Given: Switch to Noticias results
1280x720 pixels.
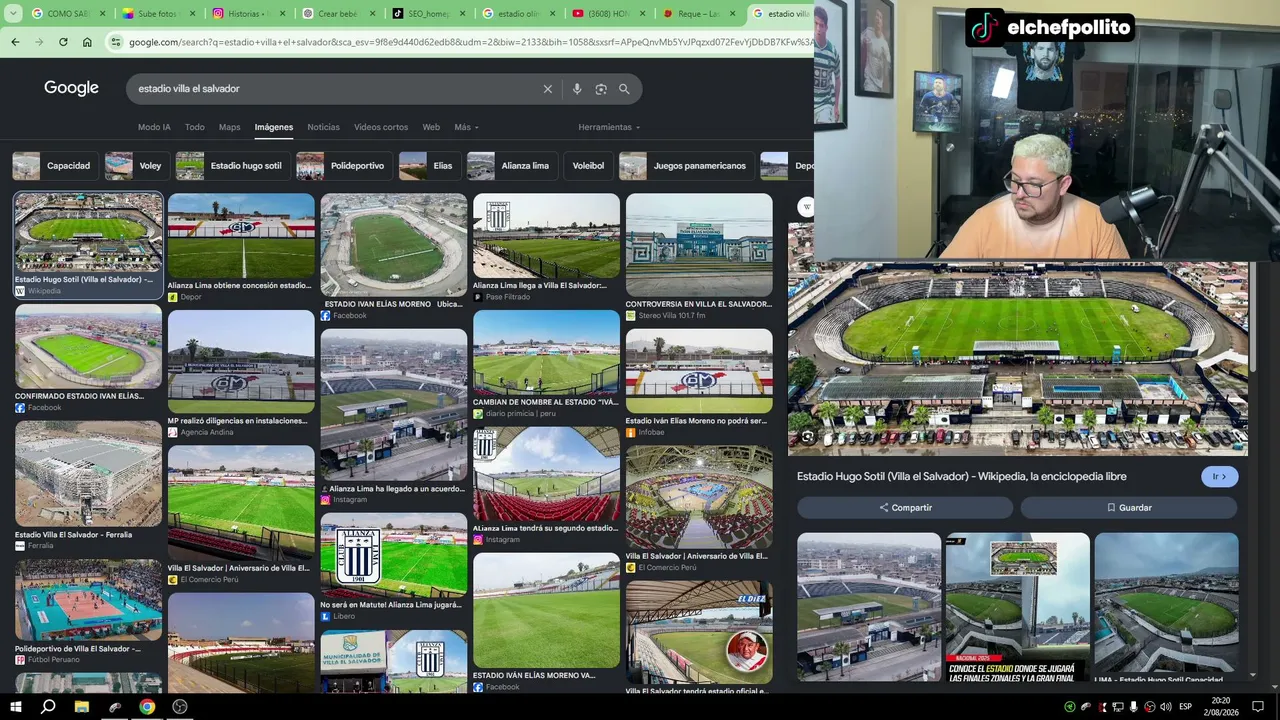Looking at the screenshot, I should tap(324, 127).
